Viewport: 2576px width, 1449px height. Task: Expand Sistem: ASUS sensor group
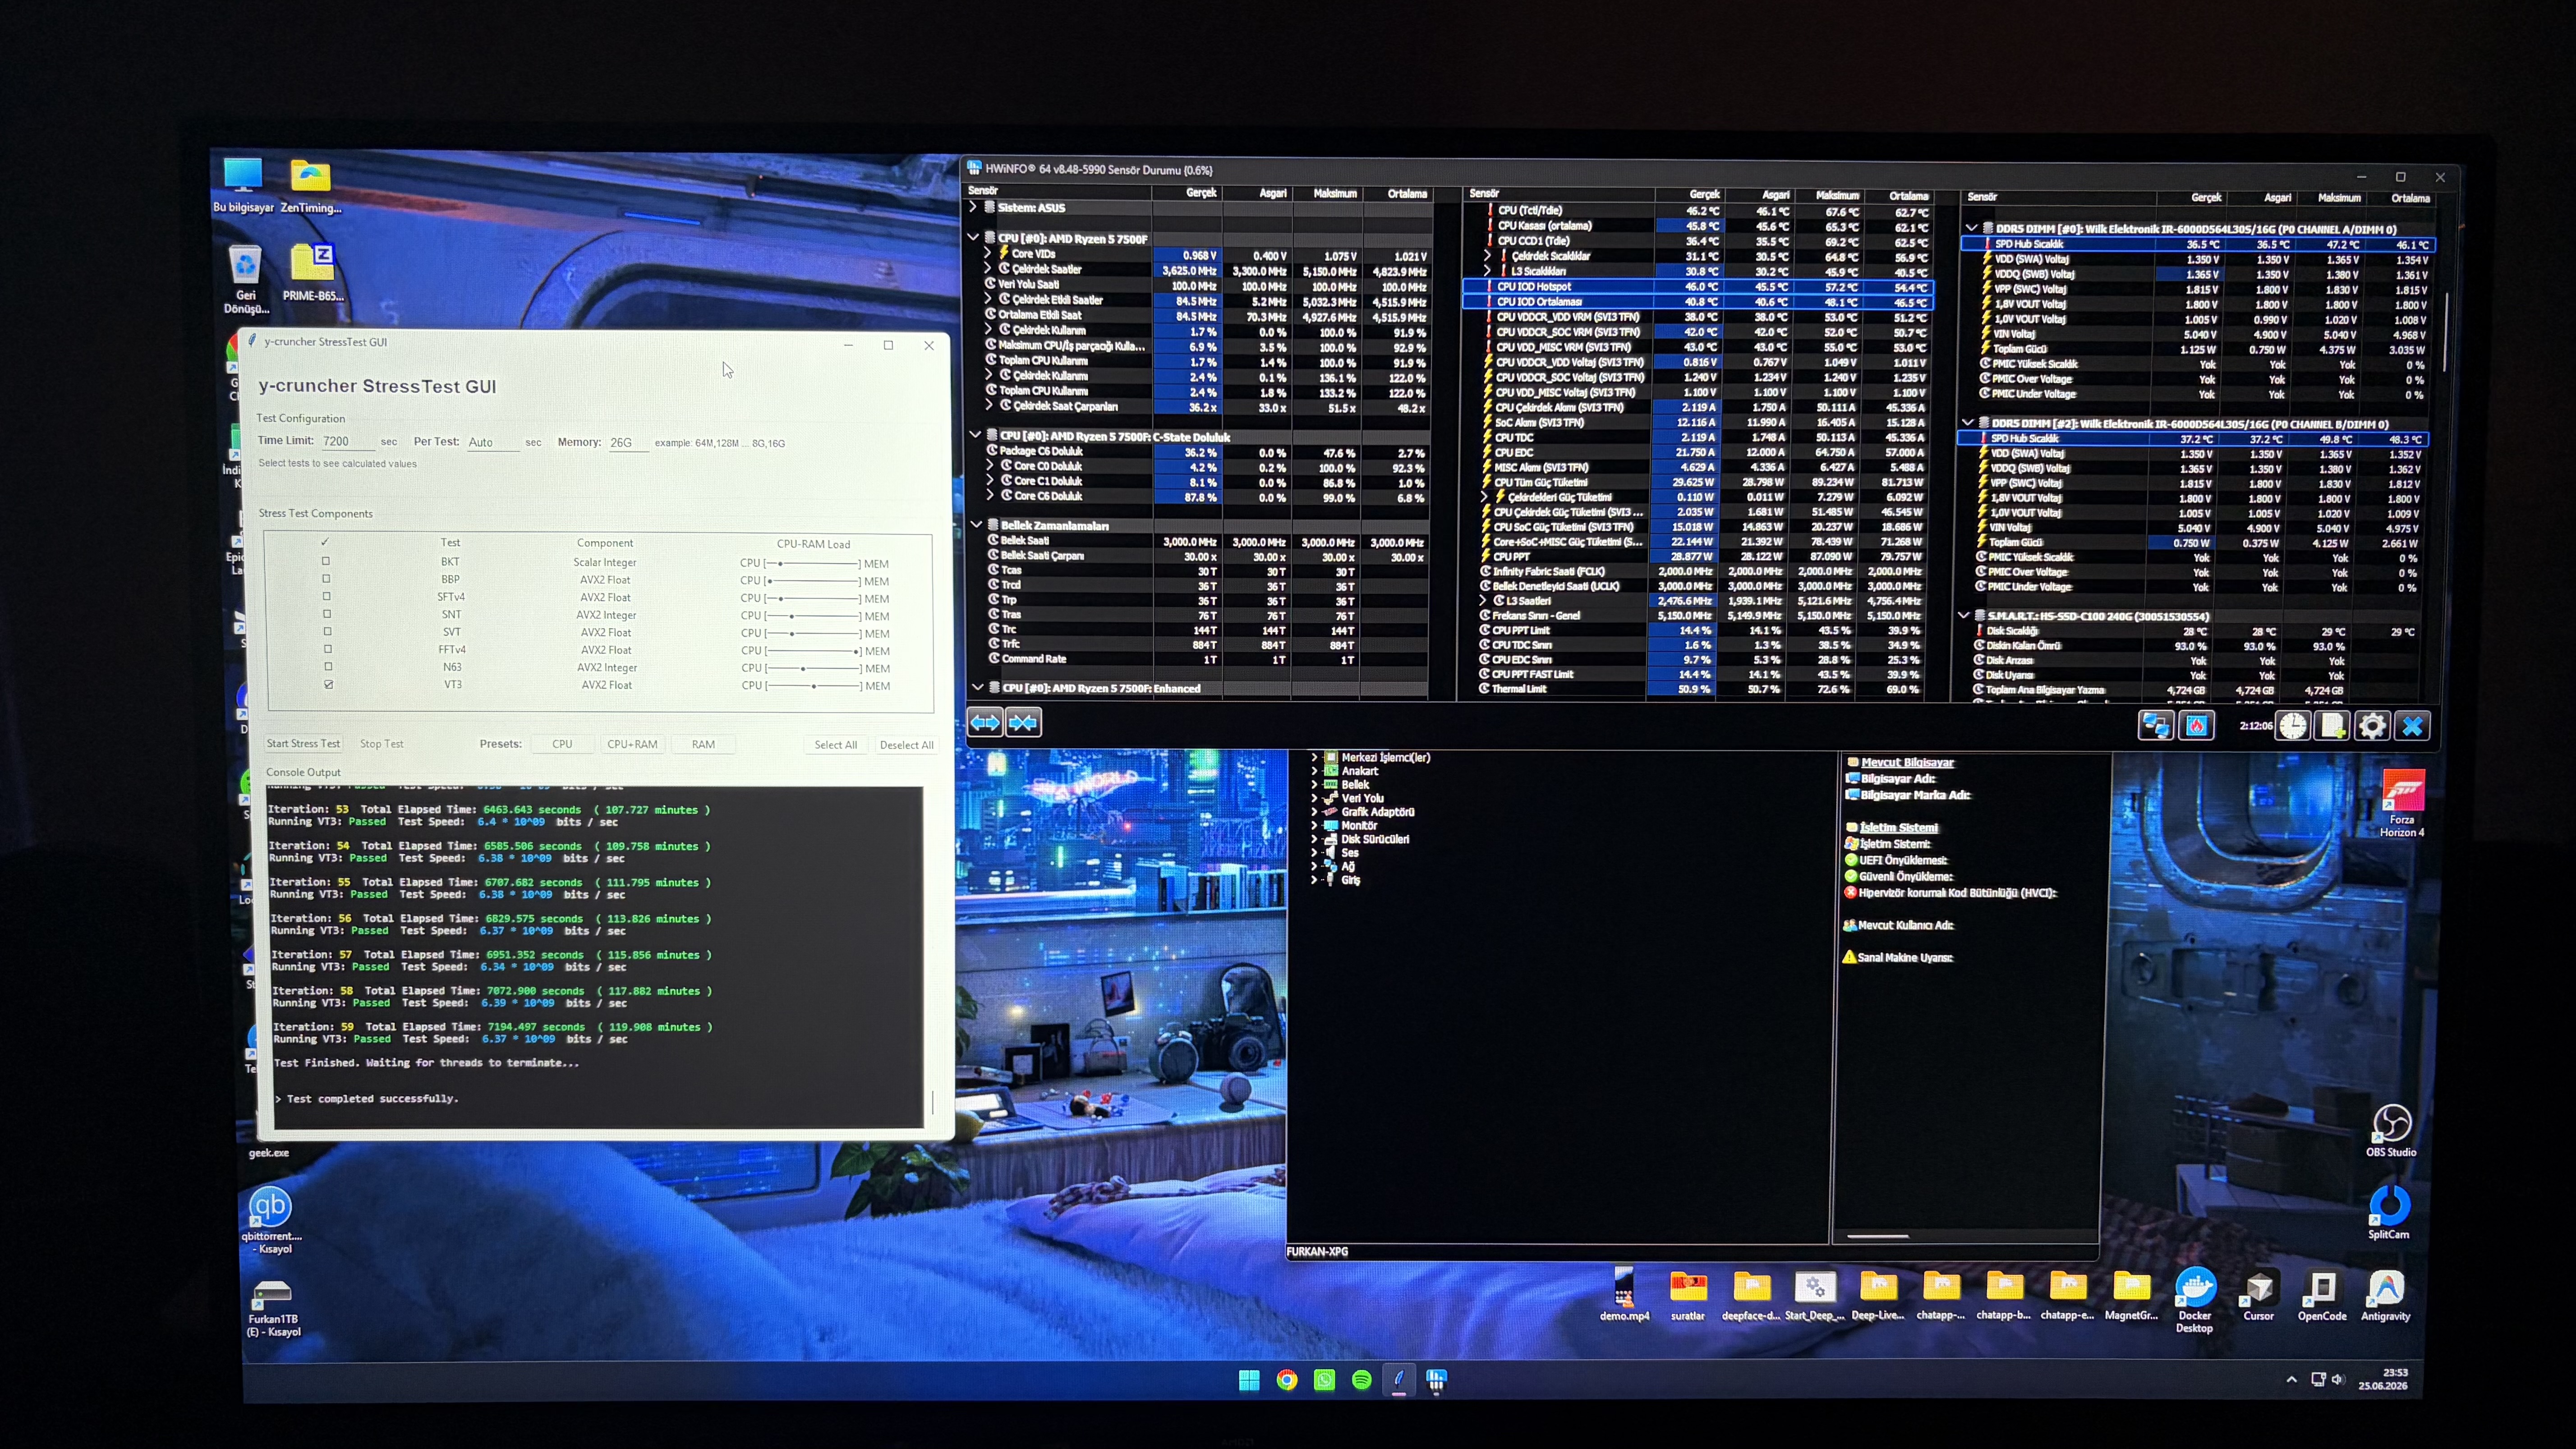(x=973, y=207)
